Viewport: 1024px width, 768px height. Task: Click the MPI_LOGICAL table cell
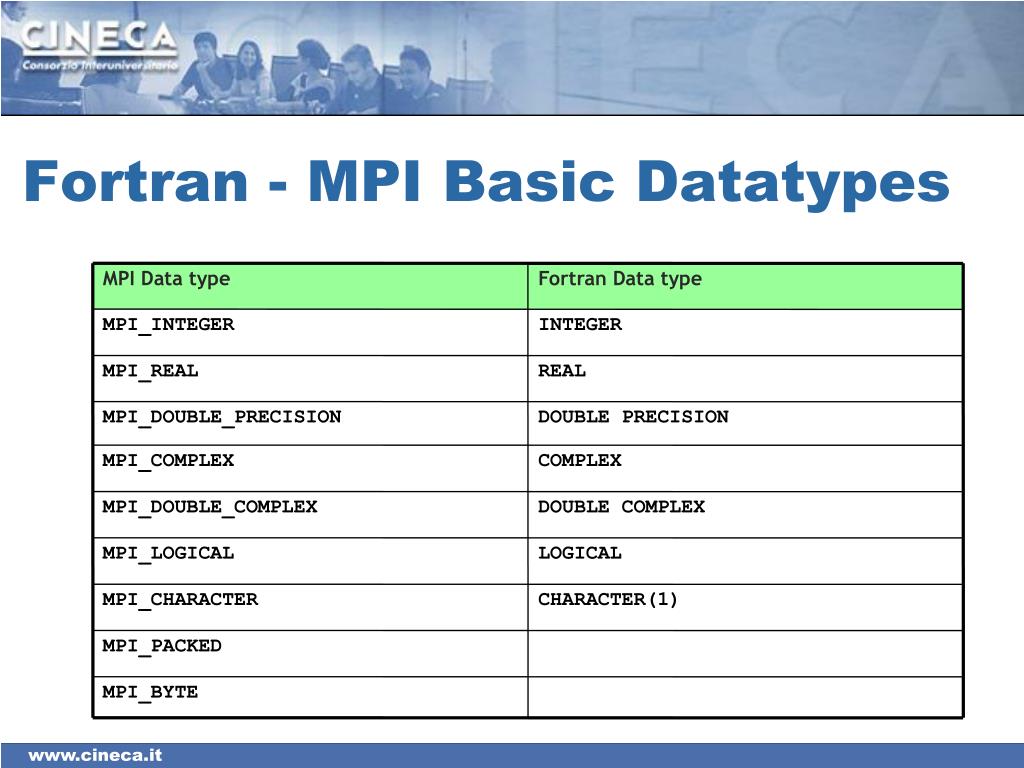(310, 562)
